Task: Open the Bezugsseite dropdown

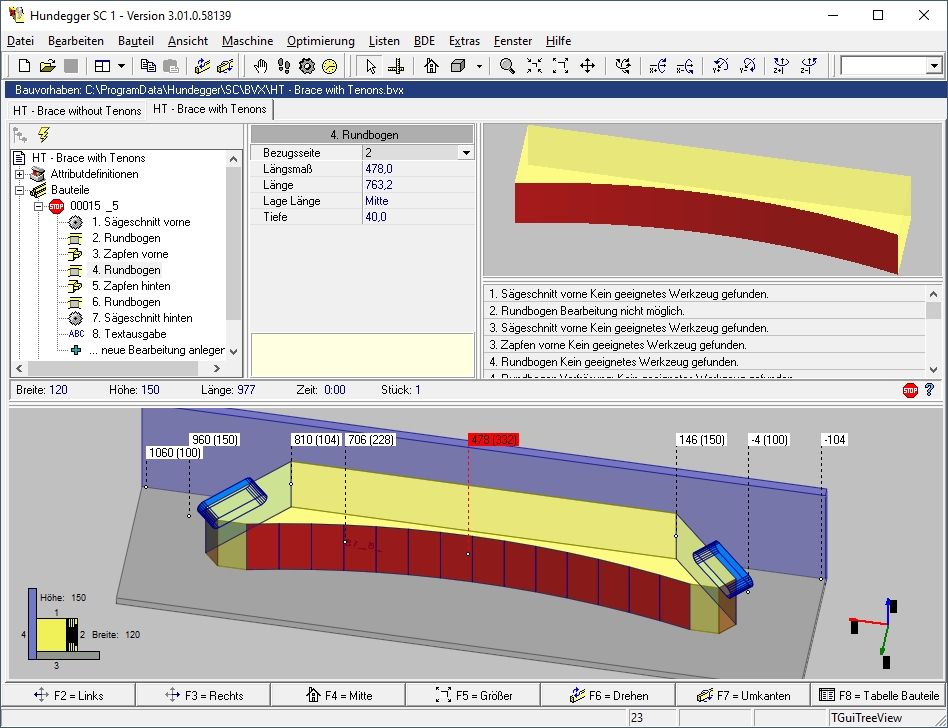Action: click(465, 153)
